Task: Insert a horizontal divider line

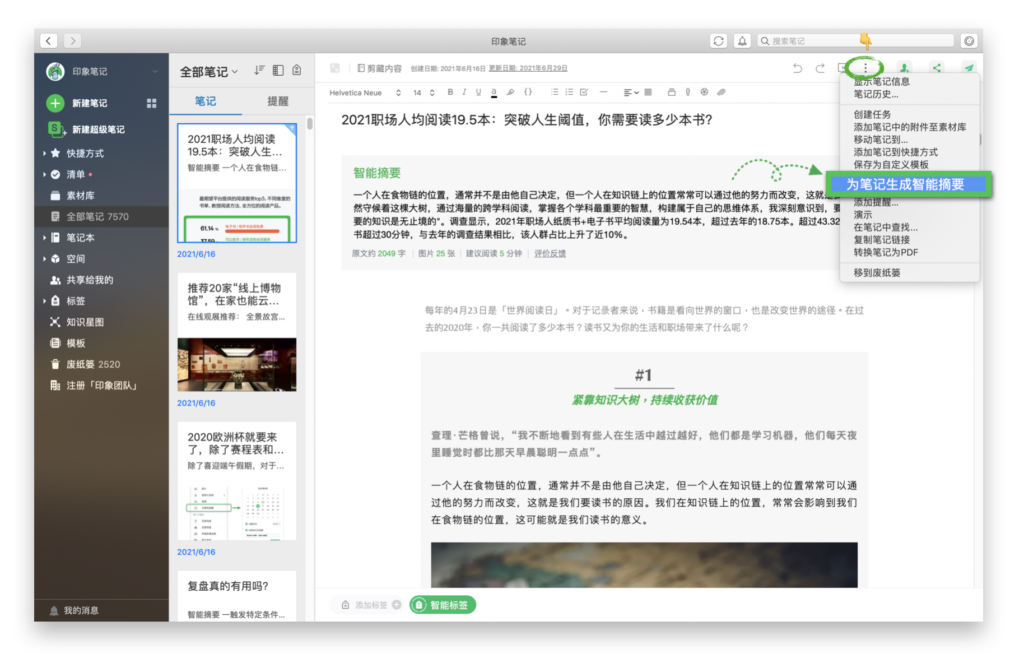Action: [603, 92]
